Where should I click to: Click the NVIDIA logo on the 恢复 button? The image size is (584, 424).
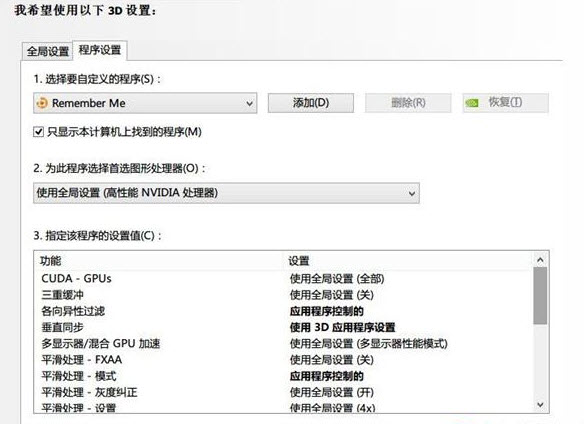[x=472, y=102]
